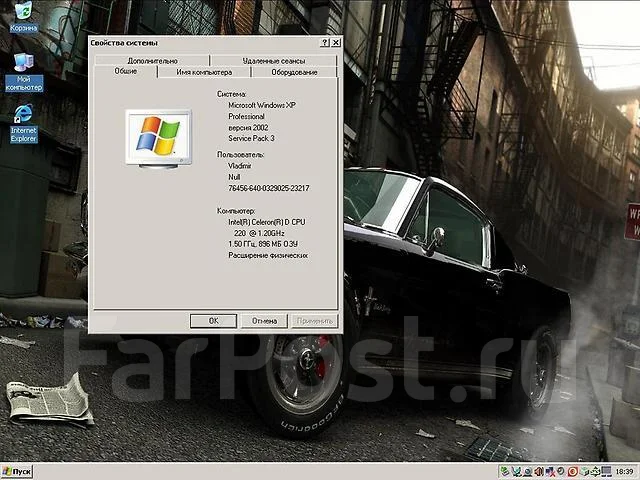Viewport: 640px width, 480px height.
Task: Confirm the dialog with OK button
Action: point(213,321)
